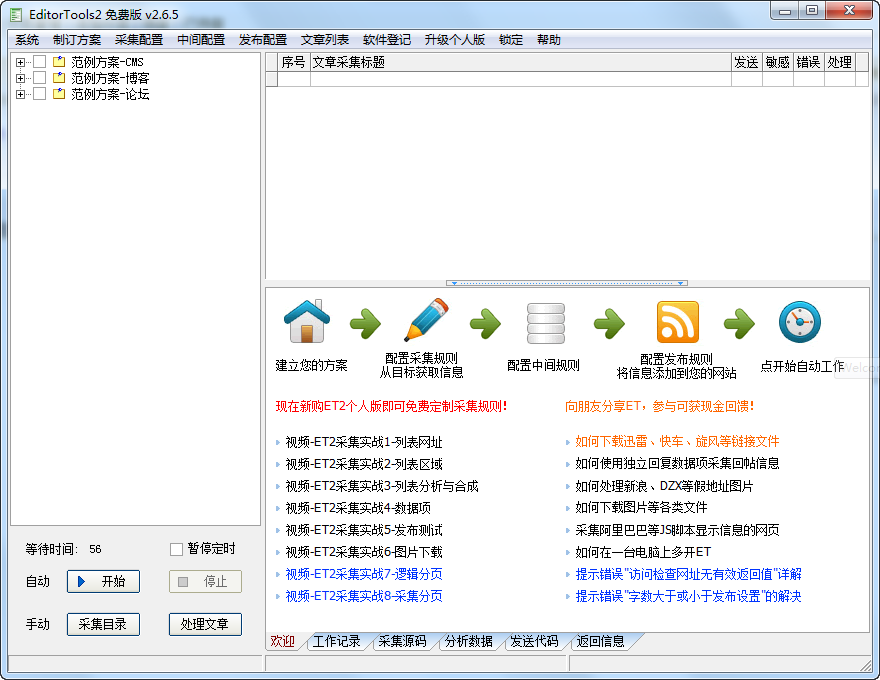This screenshot has height=680, width=880.
Task: Check the 范例方案-论坛 checkbox
Action: tap(39, 94)
